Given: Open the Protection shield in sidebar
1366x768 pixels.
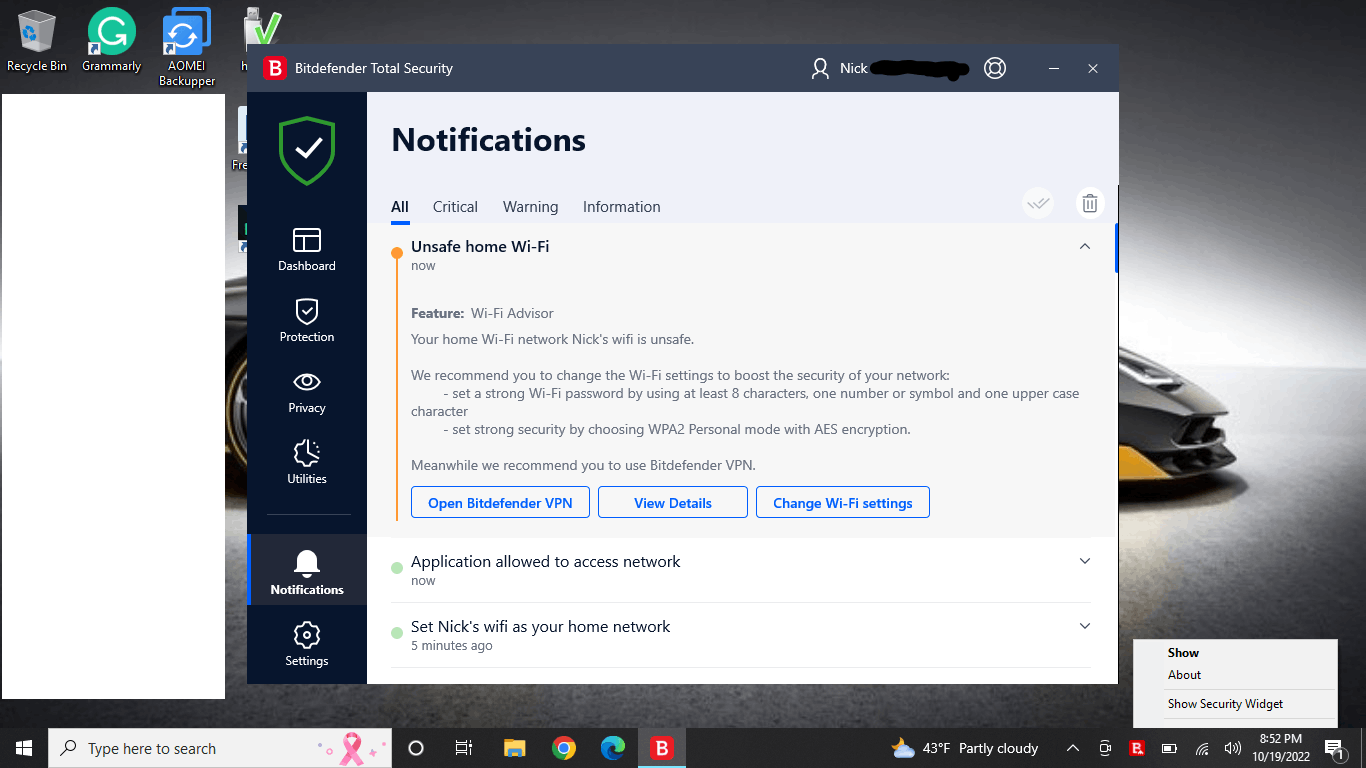Looking at the screenshot, I should [x=307, y=321].
